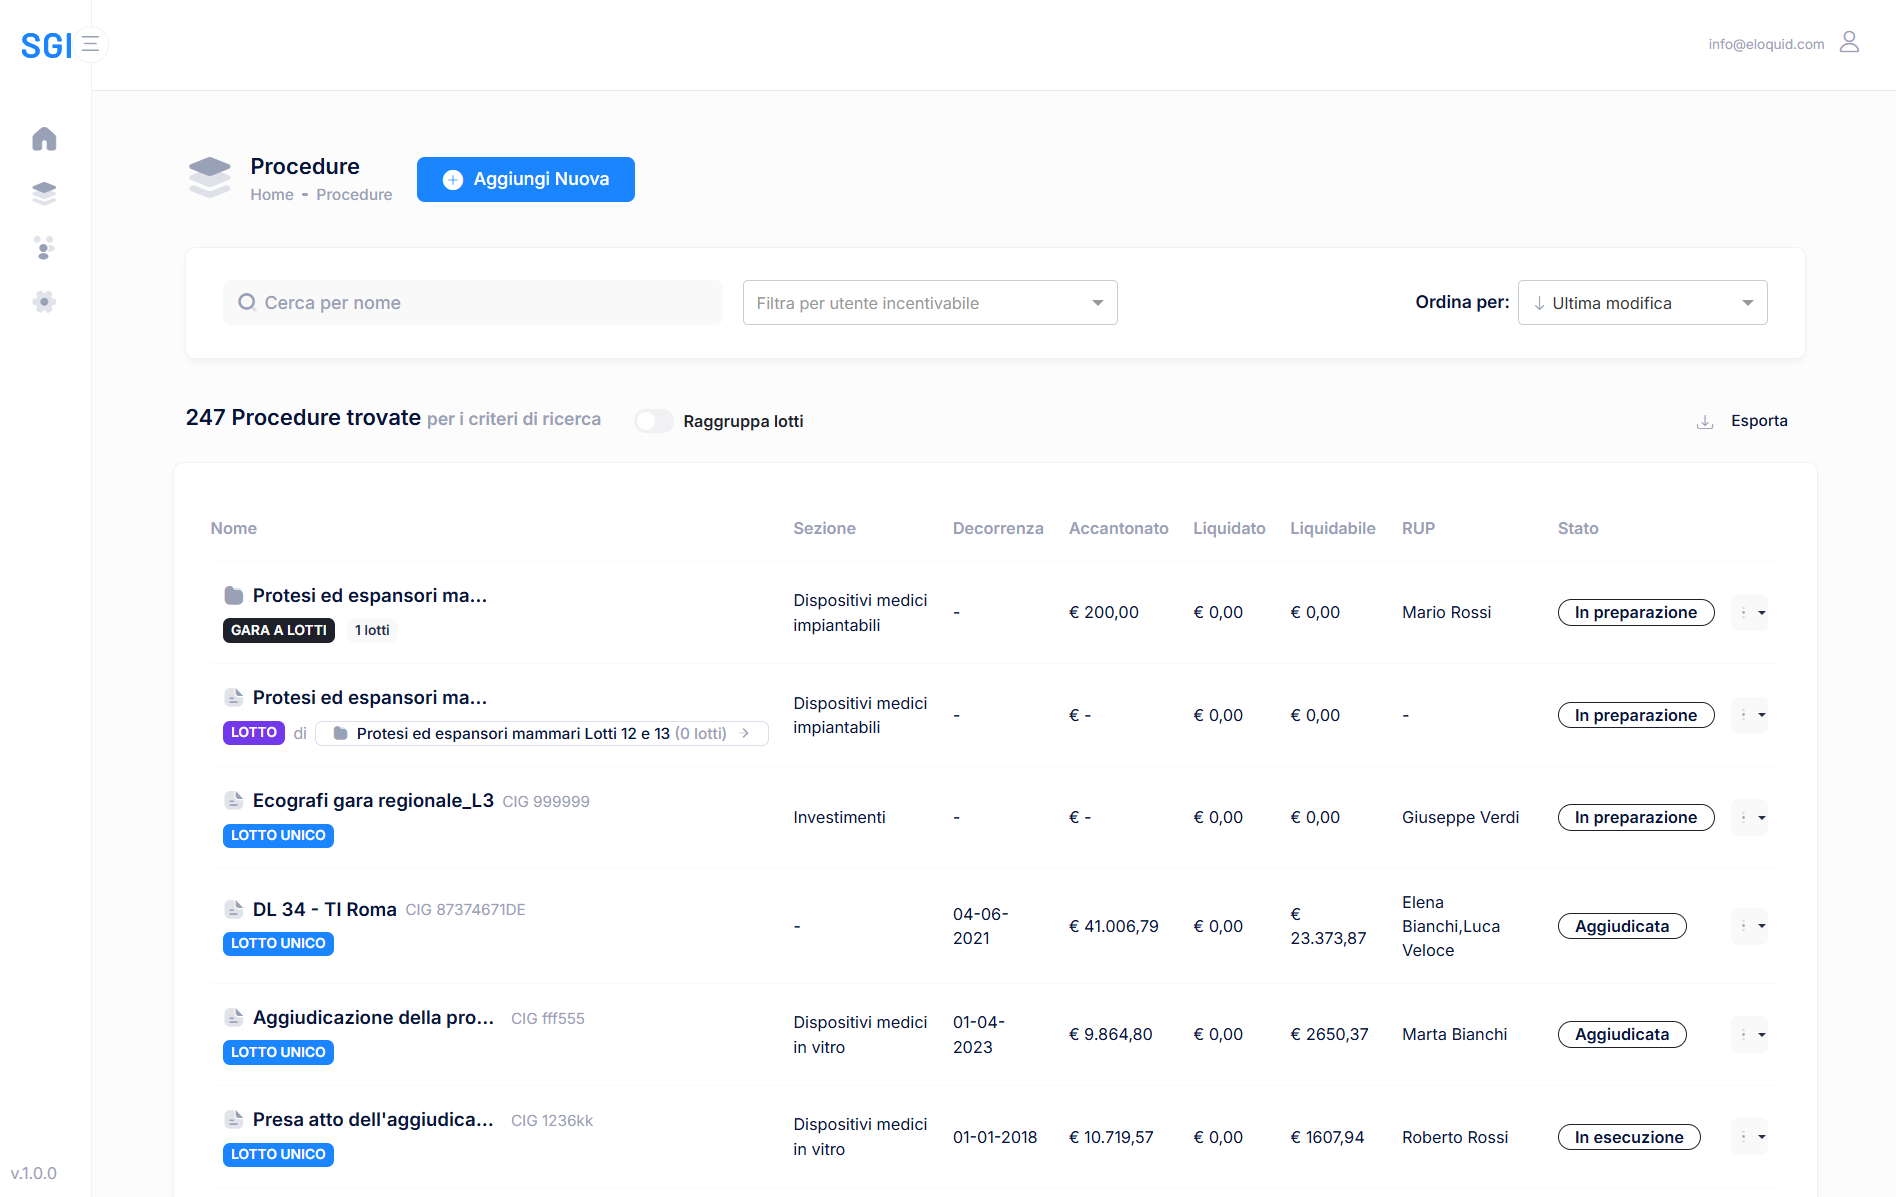Open Procedure layers icon in sidebar
Screen dimensions: 1896x1197
44,193
